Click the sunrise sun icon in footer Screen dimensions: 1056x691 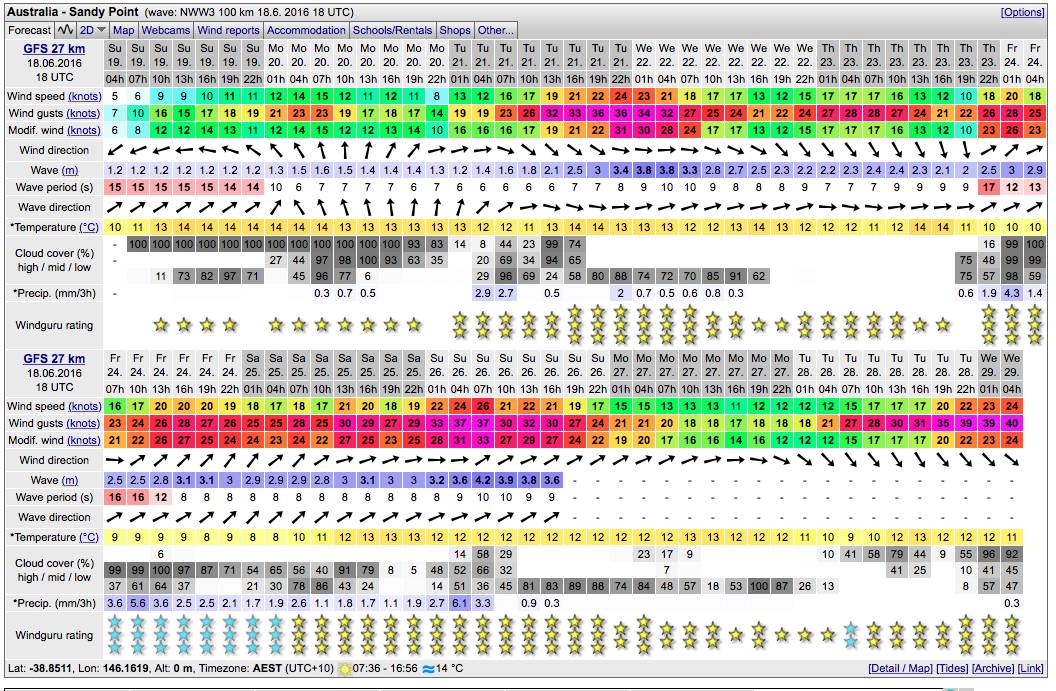tap(347, 668)
